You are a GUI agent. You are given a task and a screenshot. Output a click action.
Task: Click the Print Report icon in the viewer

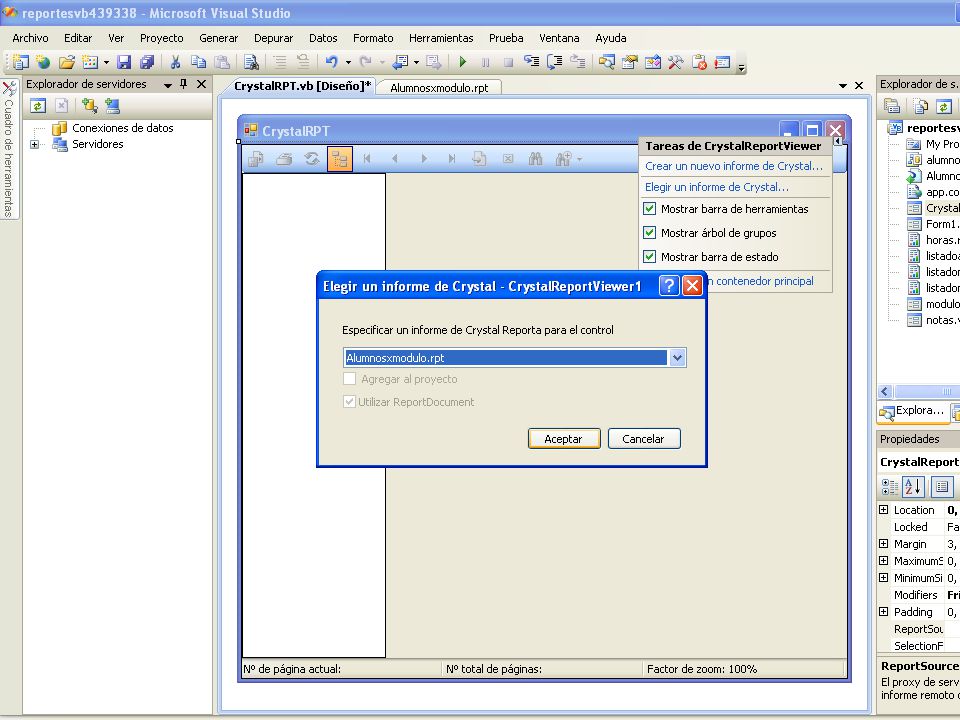pos(284,159)
